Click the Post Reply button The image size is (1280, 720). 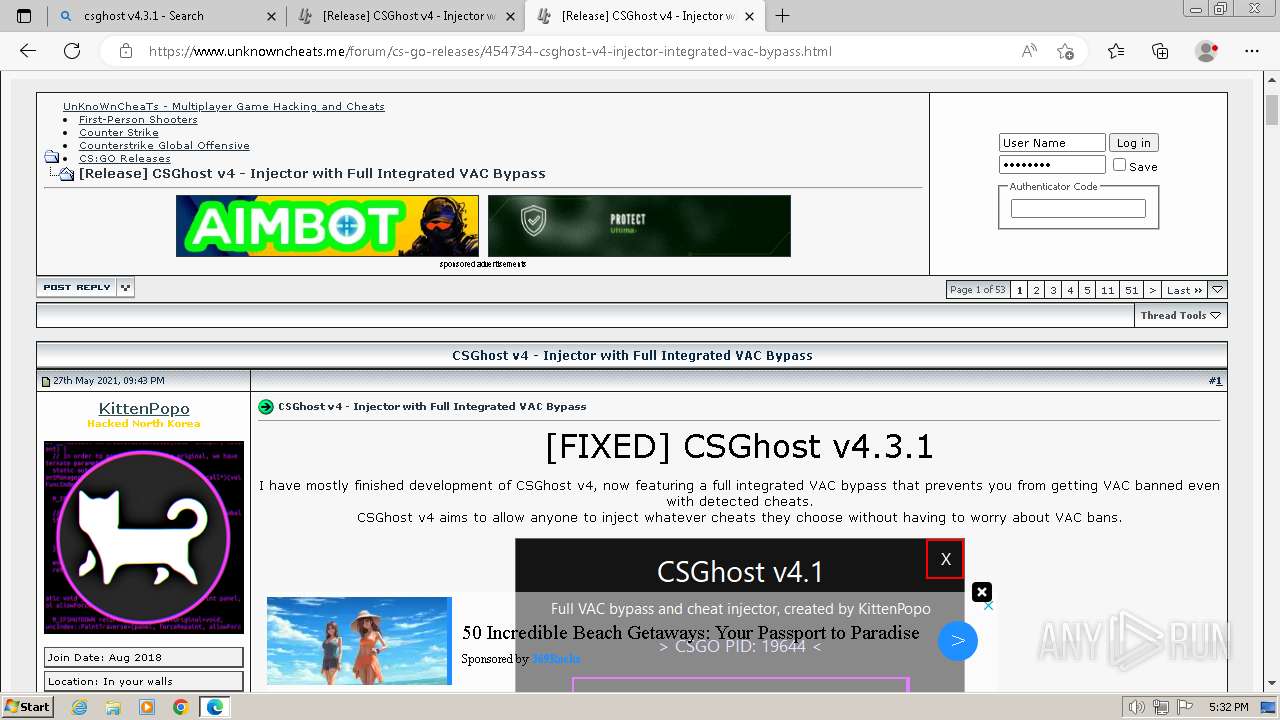(77, 288)
